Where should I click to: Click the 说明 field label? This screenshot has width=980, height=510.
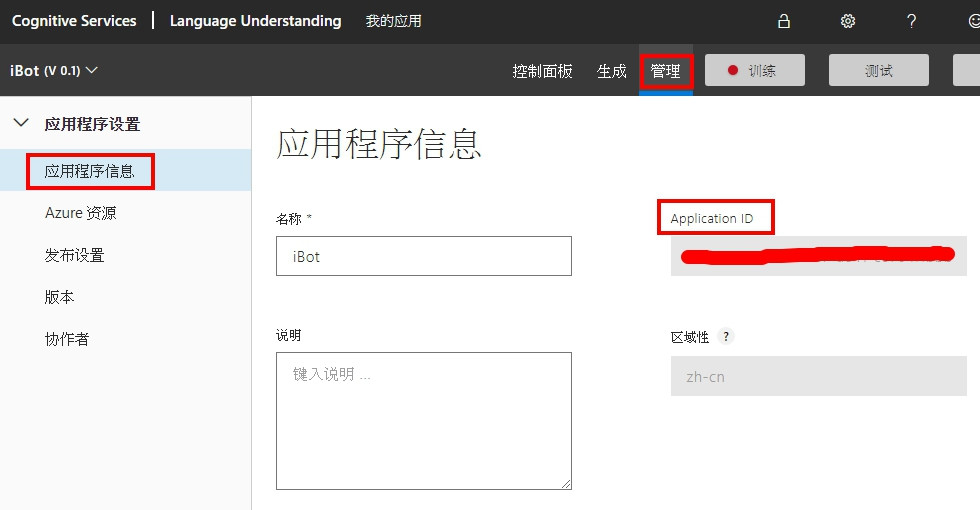(289, 335)
